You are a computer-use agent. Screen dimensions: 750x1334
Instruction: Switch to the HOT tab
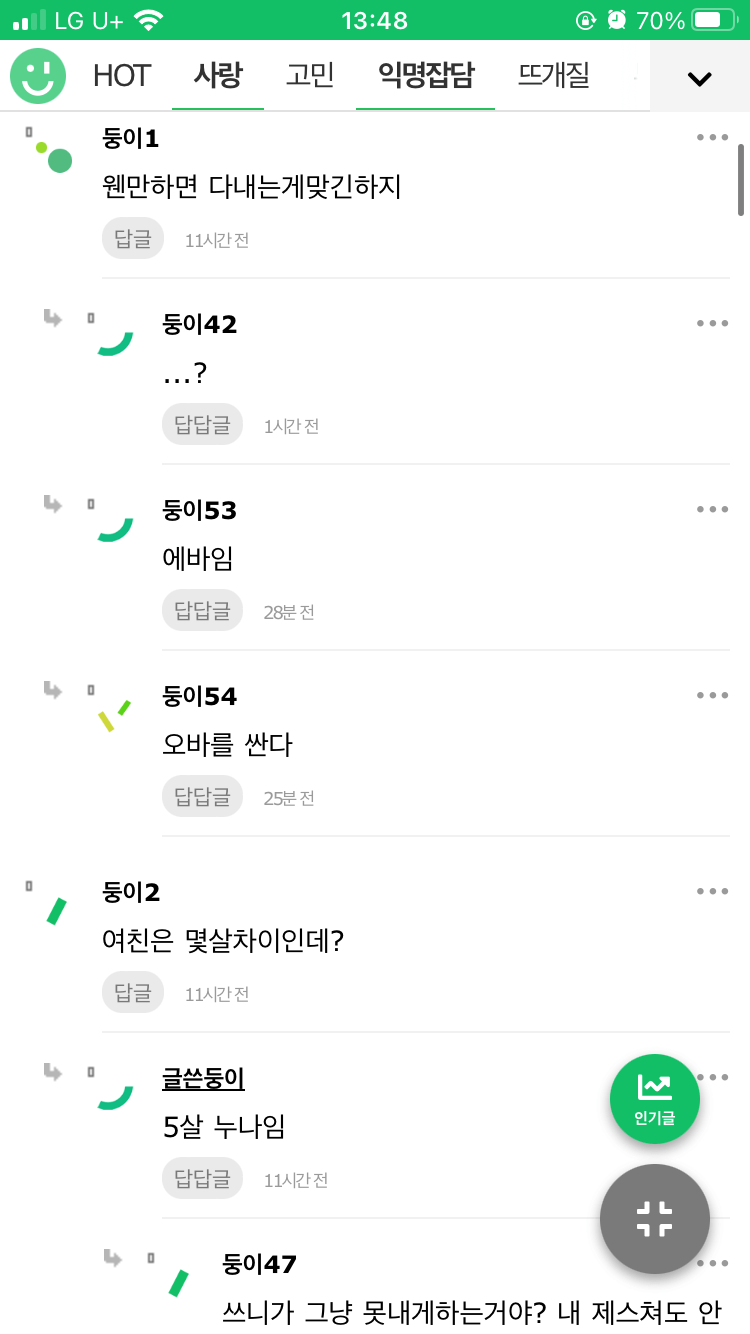(121, 76)
